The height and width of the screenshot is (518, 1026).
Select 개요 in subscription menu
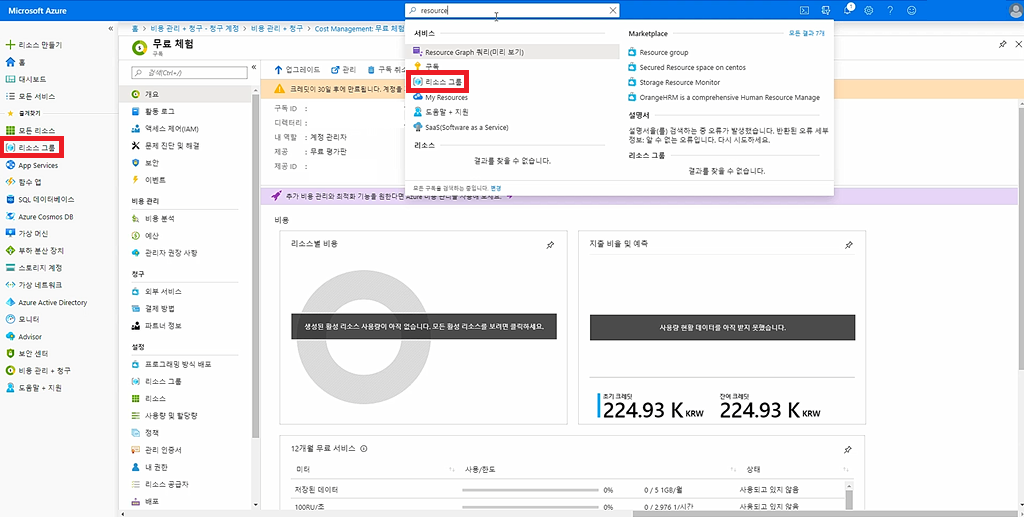coord(187,94)
